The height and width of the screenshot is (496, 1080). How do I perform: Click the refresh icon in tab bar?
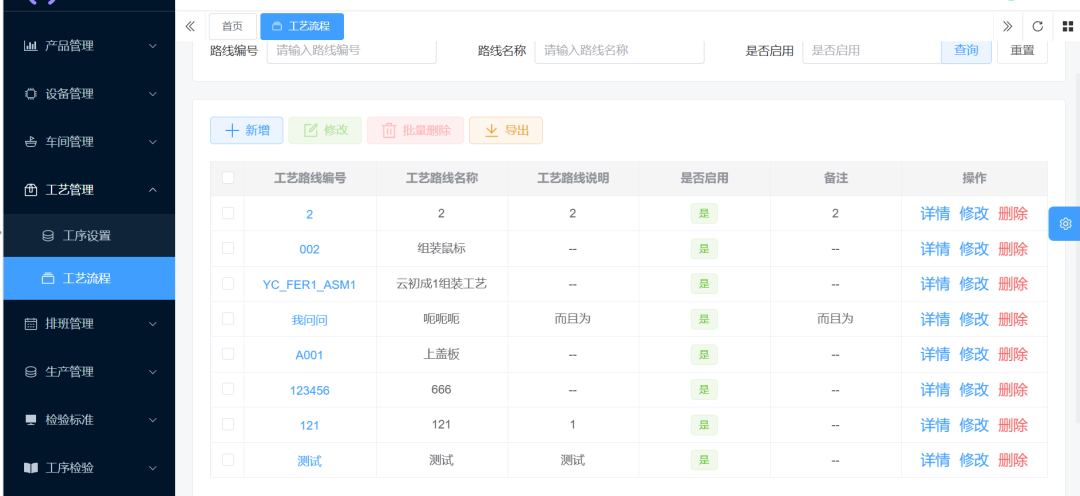(1038, 26)
